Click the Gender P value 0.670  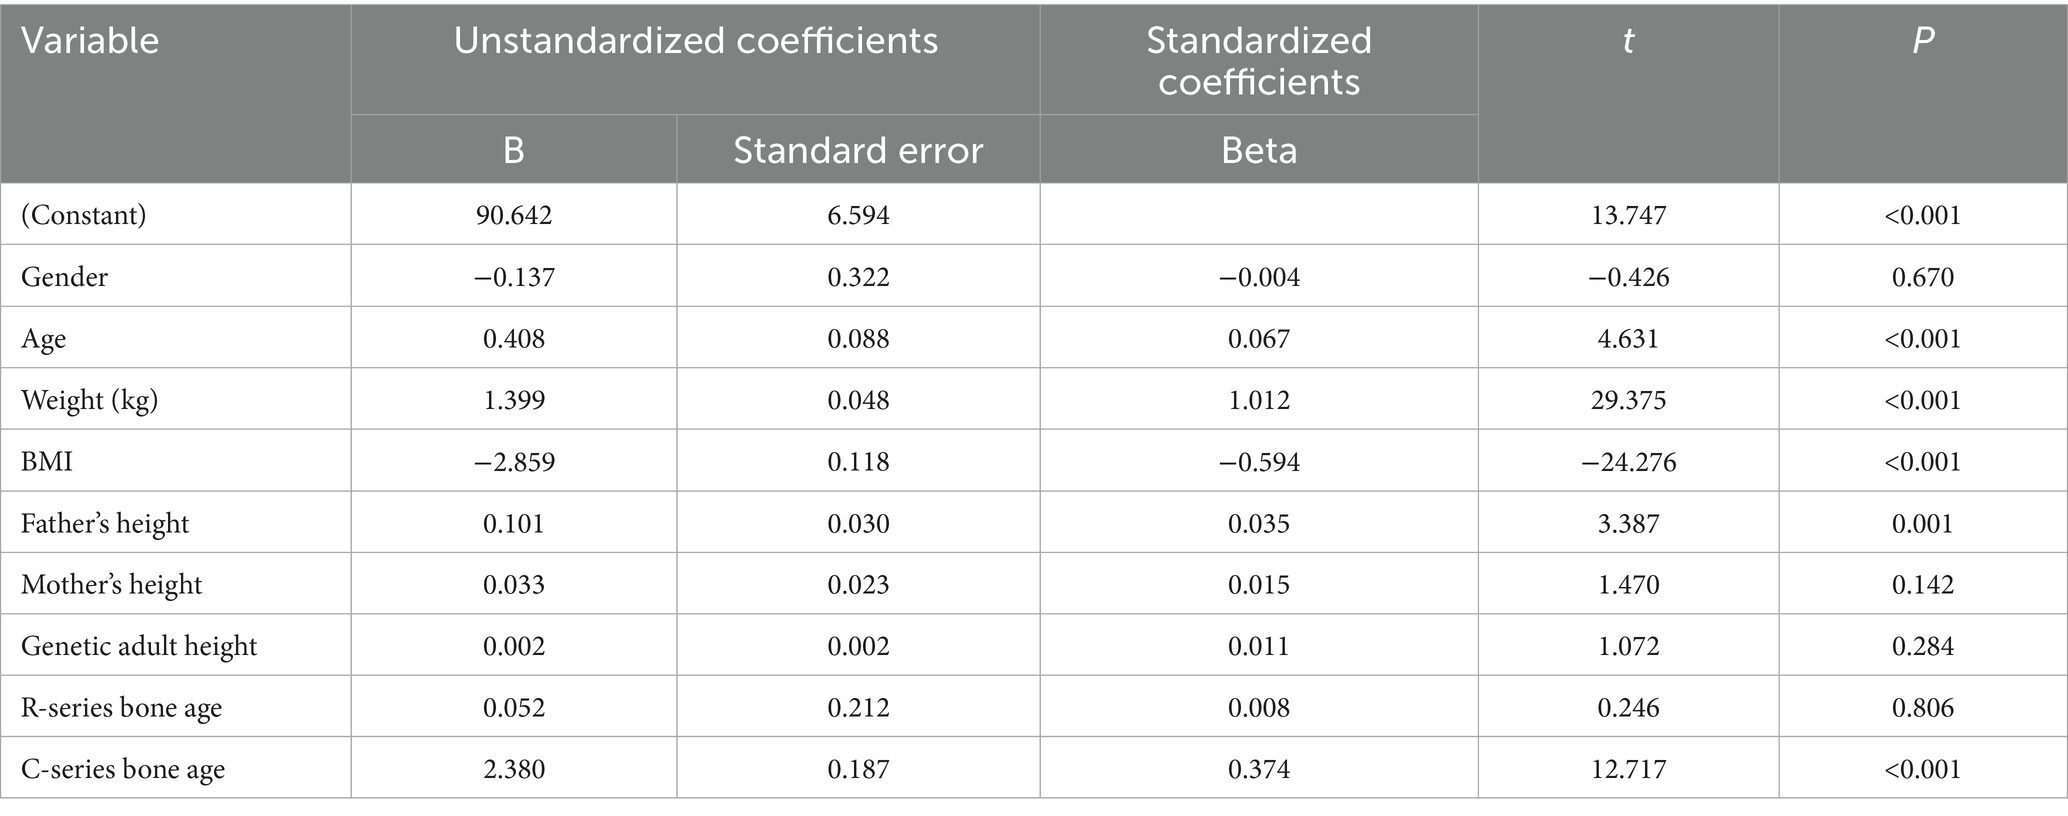pos(1922,277)
